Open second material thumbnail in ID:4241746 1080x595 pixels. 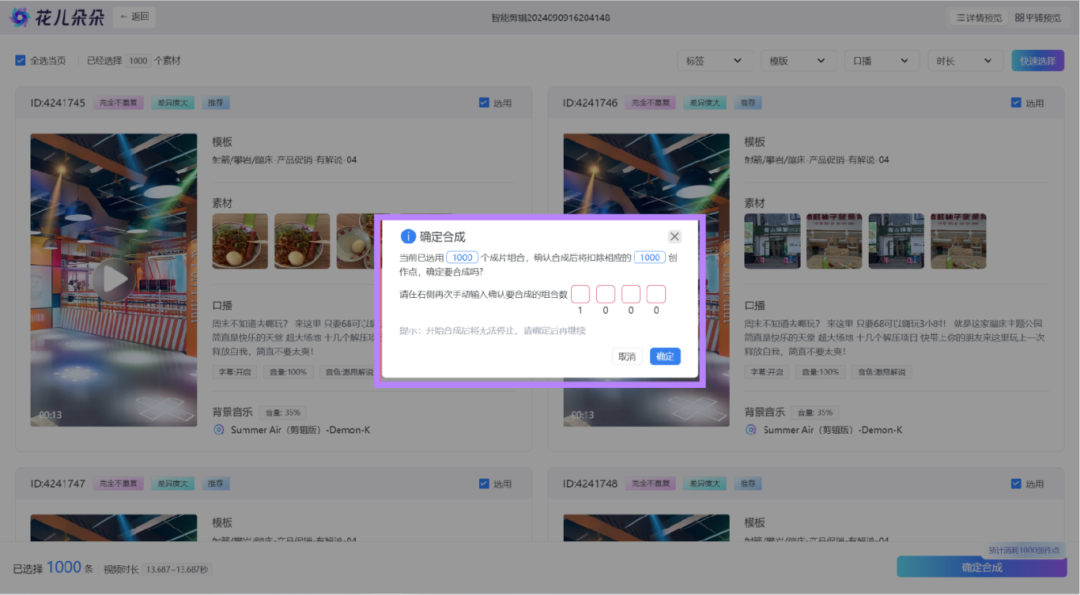point(834,241)
